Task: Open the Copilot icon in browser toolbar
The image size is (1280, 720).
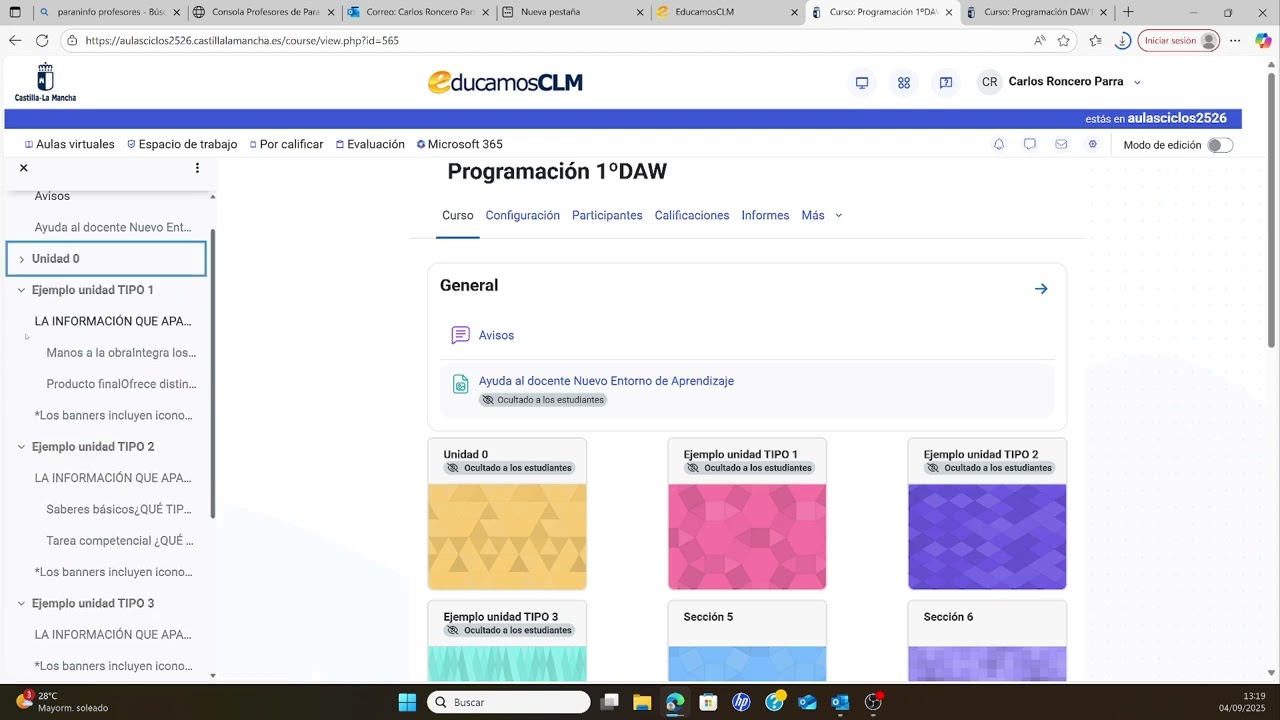Action: point(1262,41)
